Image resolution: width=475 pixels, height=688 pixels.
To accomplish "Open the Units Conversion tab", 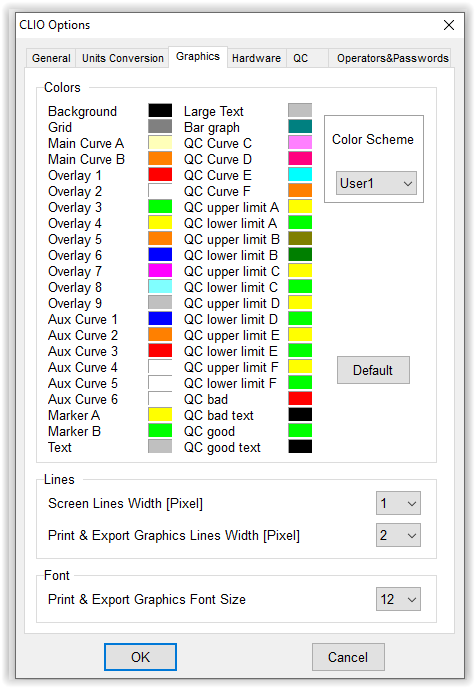I will tap(122, 58).
